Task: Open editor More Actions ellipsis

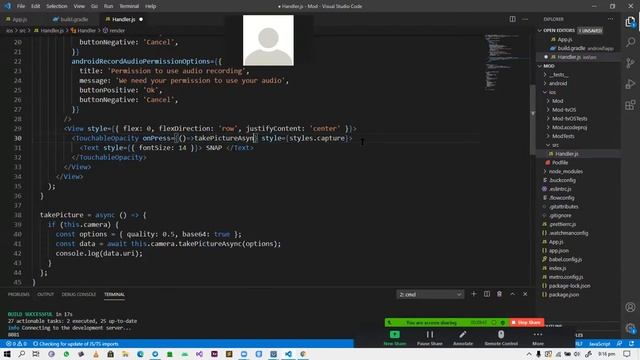Action: pyautogui.click(x=525, y=19)
